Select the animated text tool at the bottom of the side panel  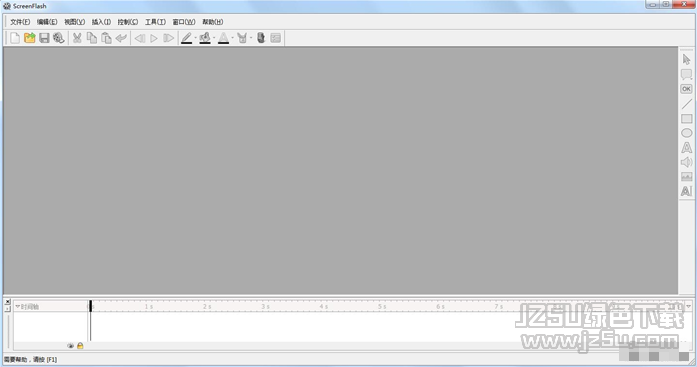686,191
